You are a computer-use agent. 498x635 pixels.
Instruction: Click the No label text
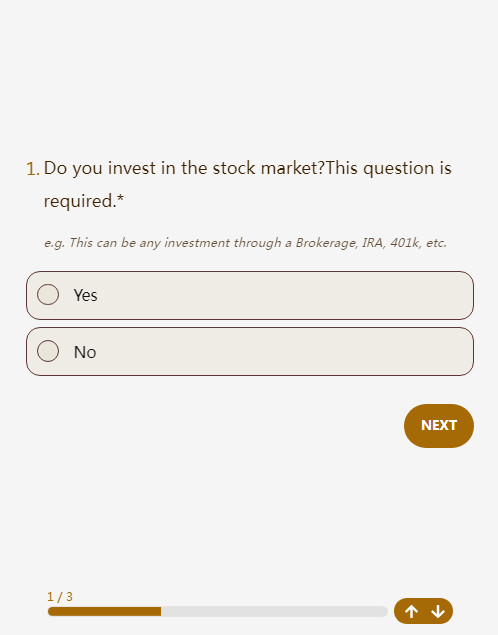coord(85,352)
